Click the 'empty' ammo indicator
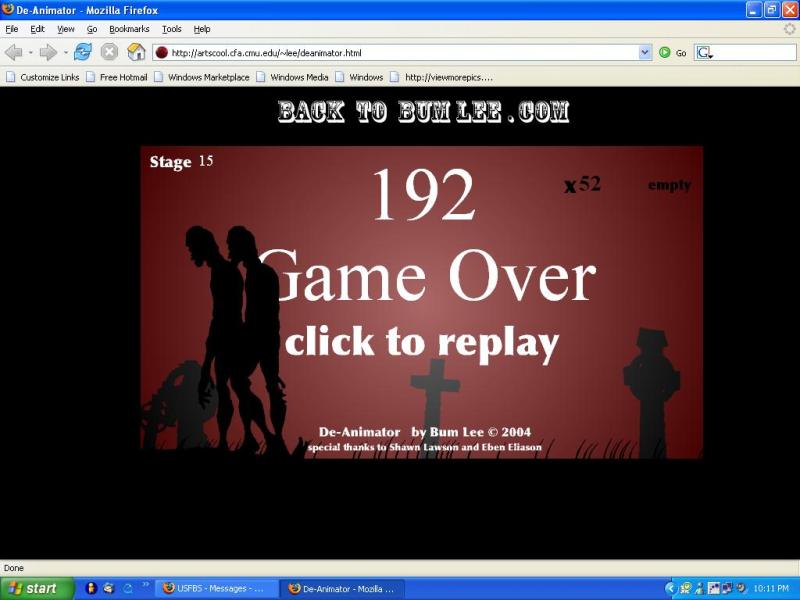This screenshot has width=800, height=600. (x=669, y=185)
